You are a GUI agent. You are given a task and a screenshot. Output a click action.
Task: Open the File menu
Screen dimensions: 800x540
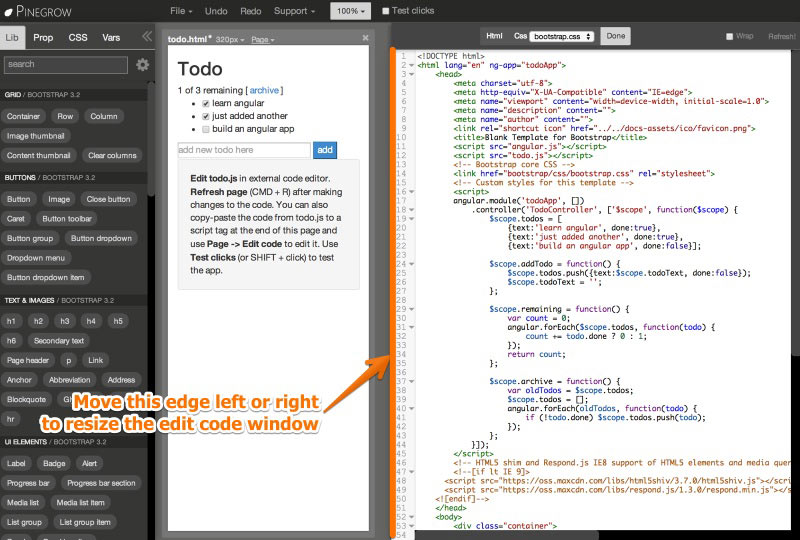point(181,11)
